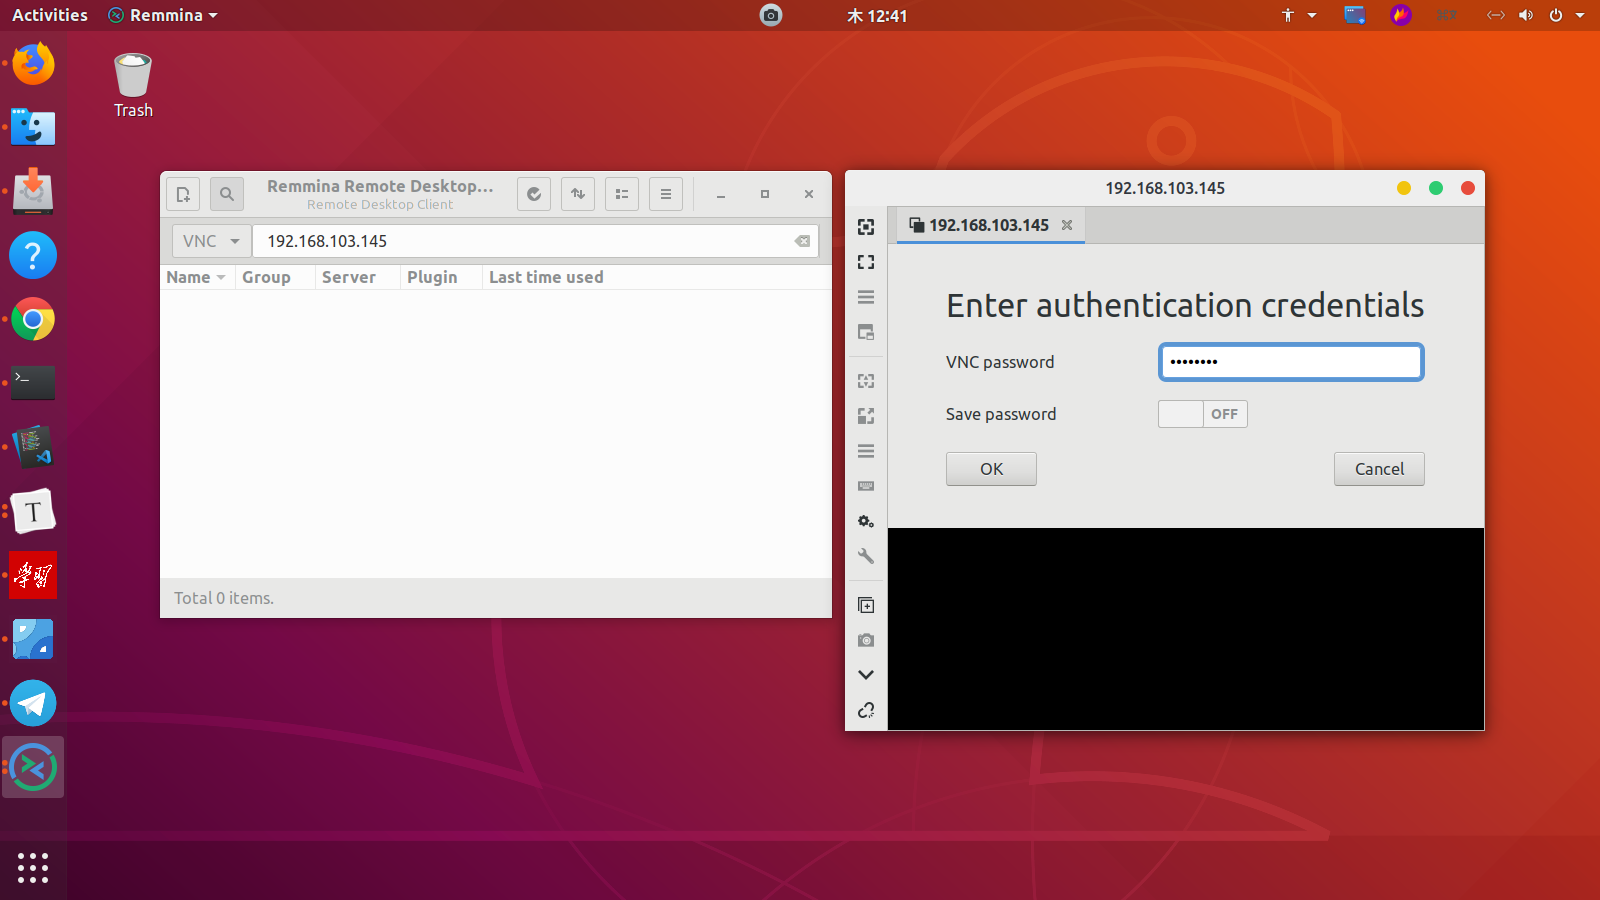Viewport: 1600px width, 900px height.
Task: Sort the list by Plugin column
Action: [x=441, y=277]
